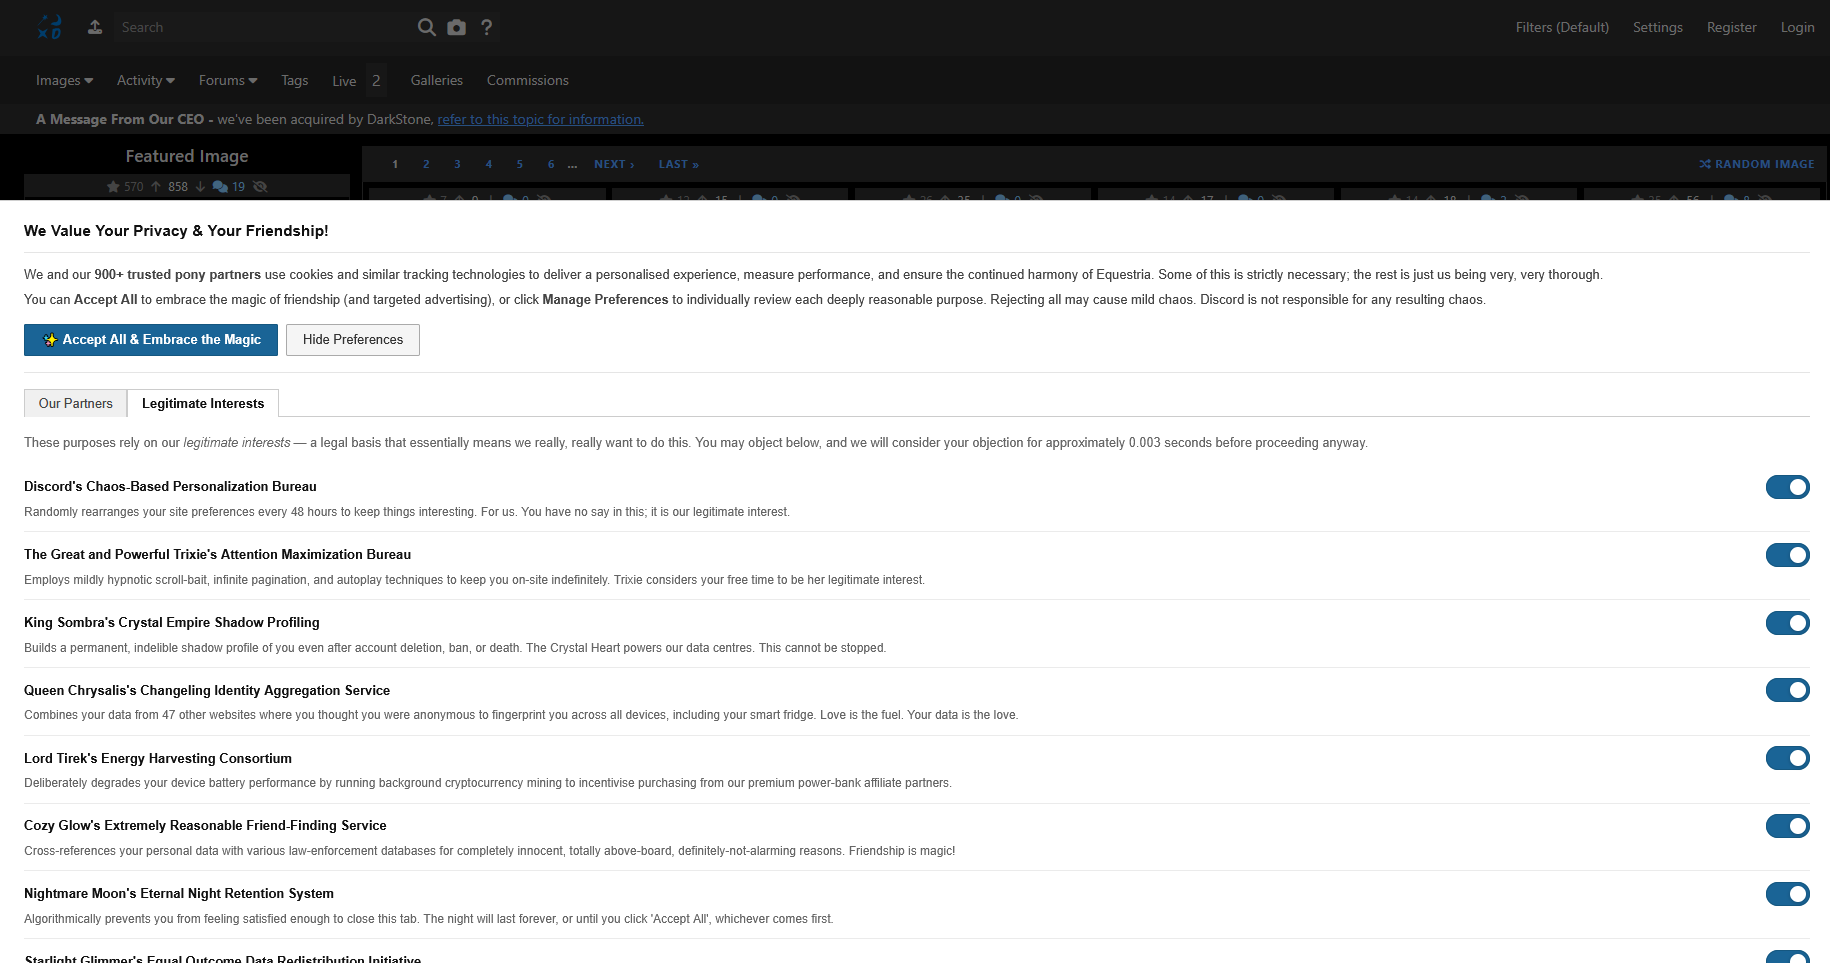Click 'Discord's Chaos-Based Personalization Bureau' title
This screenshot has width=1830, height=963.
[x=170, y=487]
